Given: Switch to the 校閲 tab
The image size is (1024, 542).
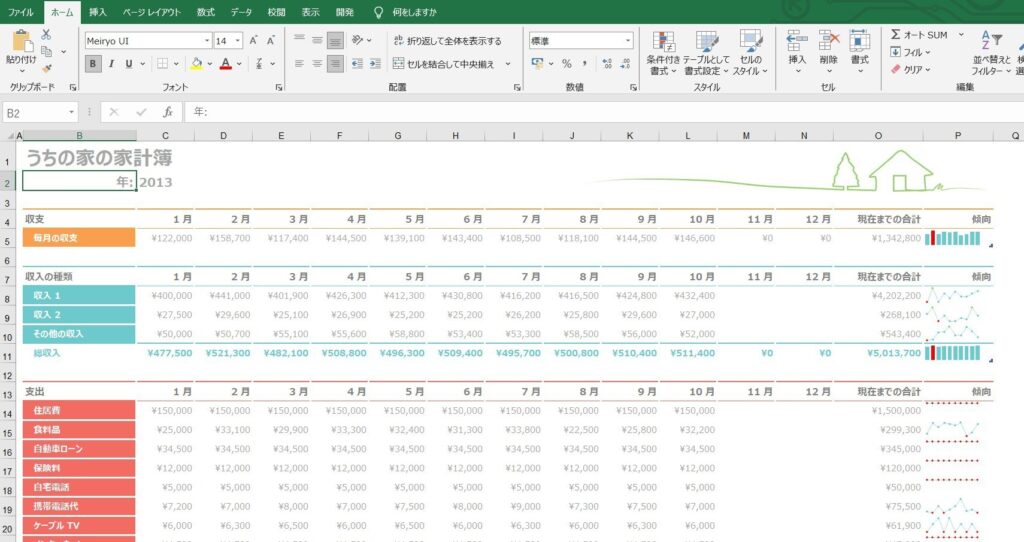Looking at the screenshot, I should tap(276, 12).
